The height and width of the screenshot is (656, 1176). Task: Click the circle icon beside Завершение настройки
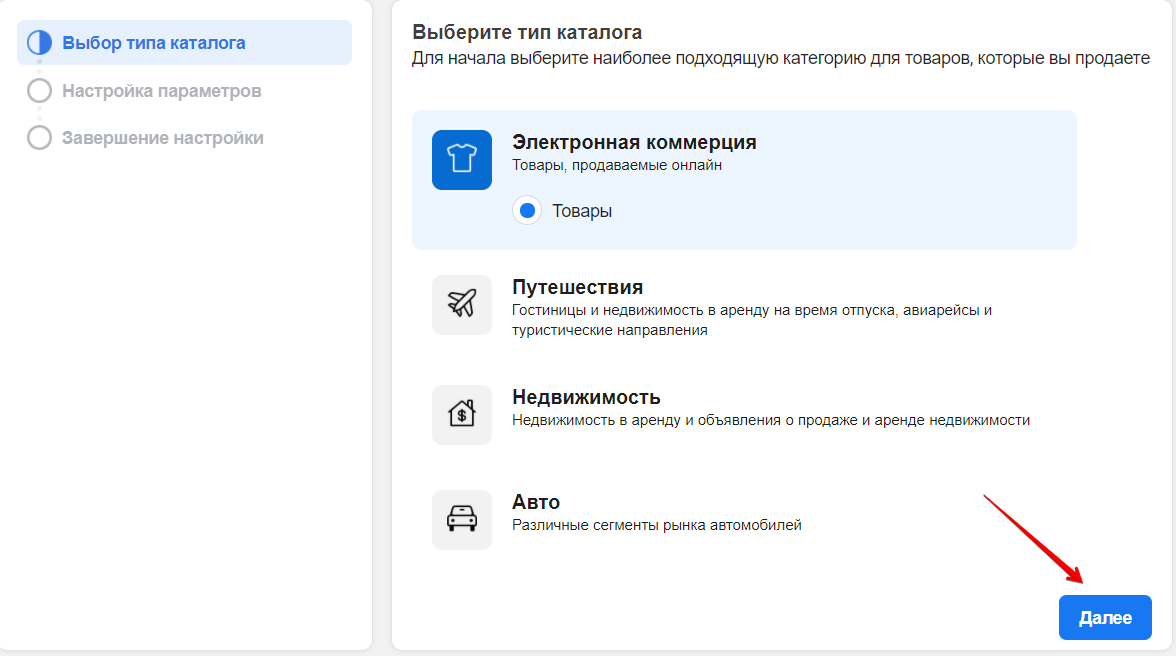point(39,138)
